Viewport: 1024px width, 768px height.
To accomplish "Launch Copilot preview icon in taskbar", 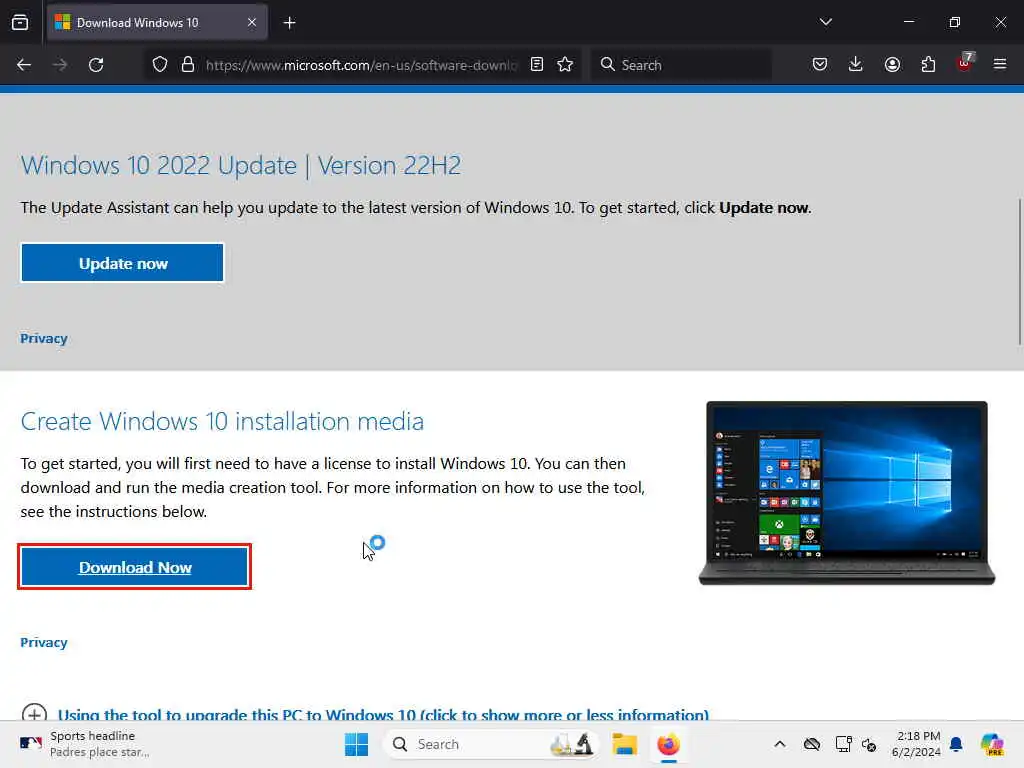I will (x=992, y=744).
